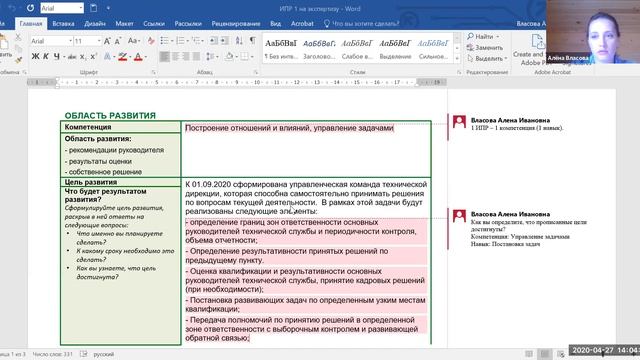The width and height of the screenshot is (640, 360).
Task: Apply the red font color
Action: click(x=138, y=57)
